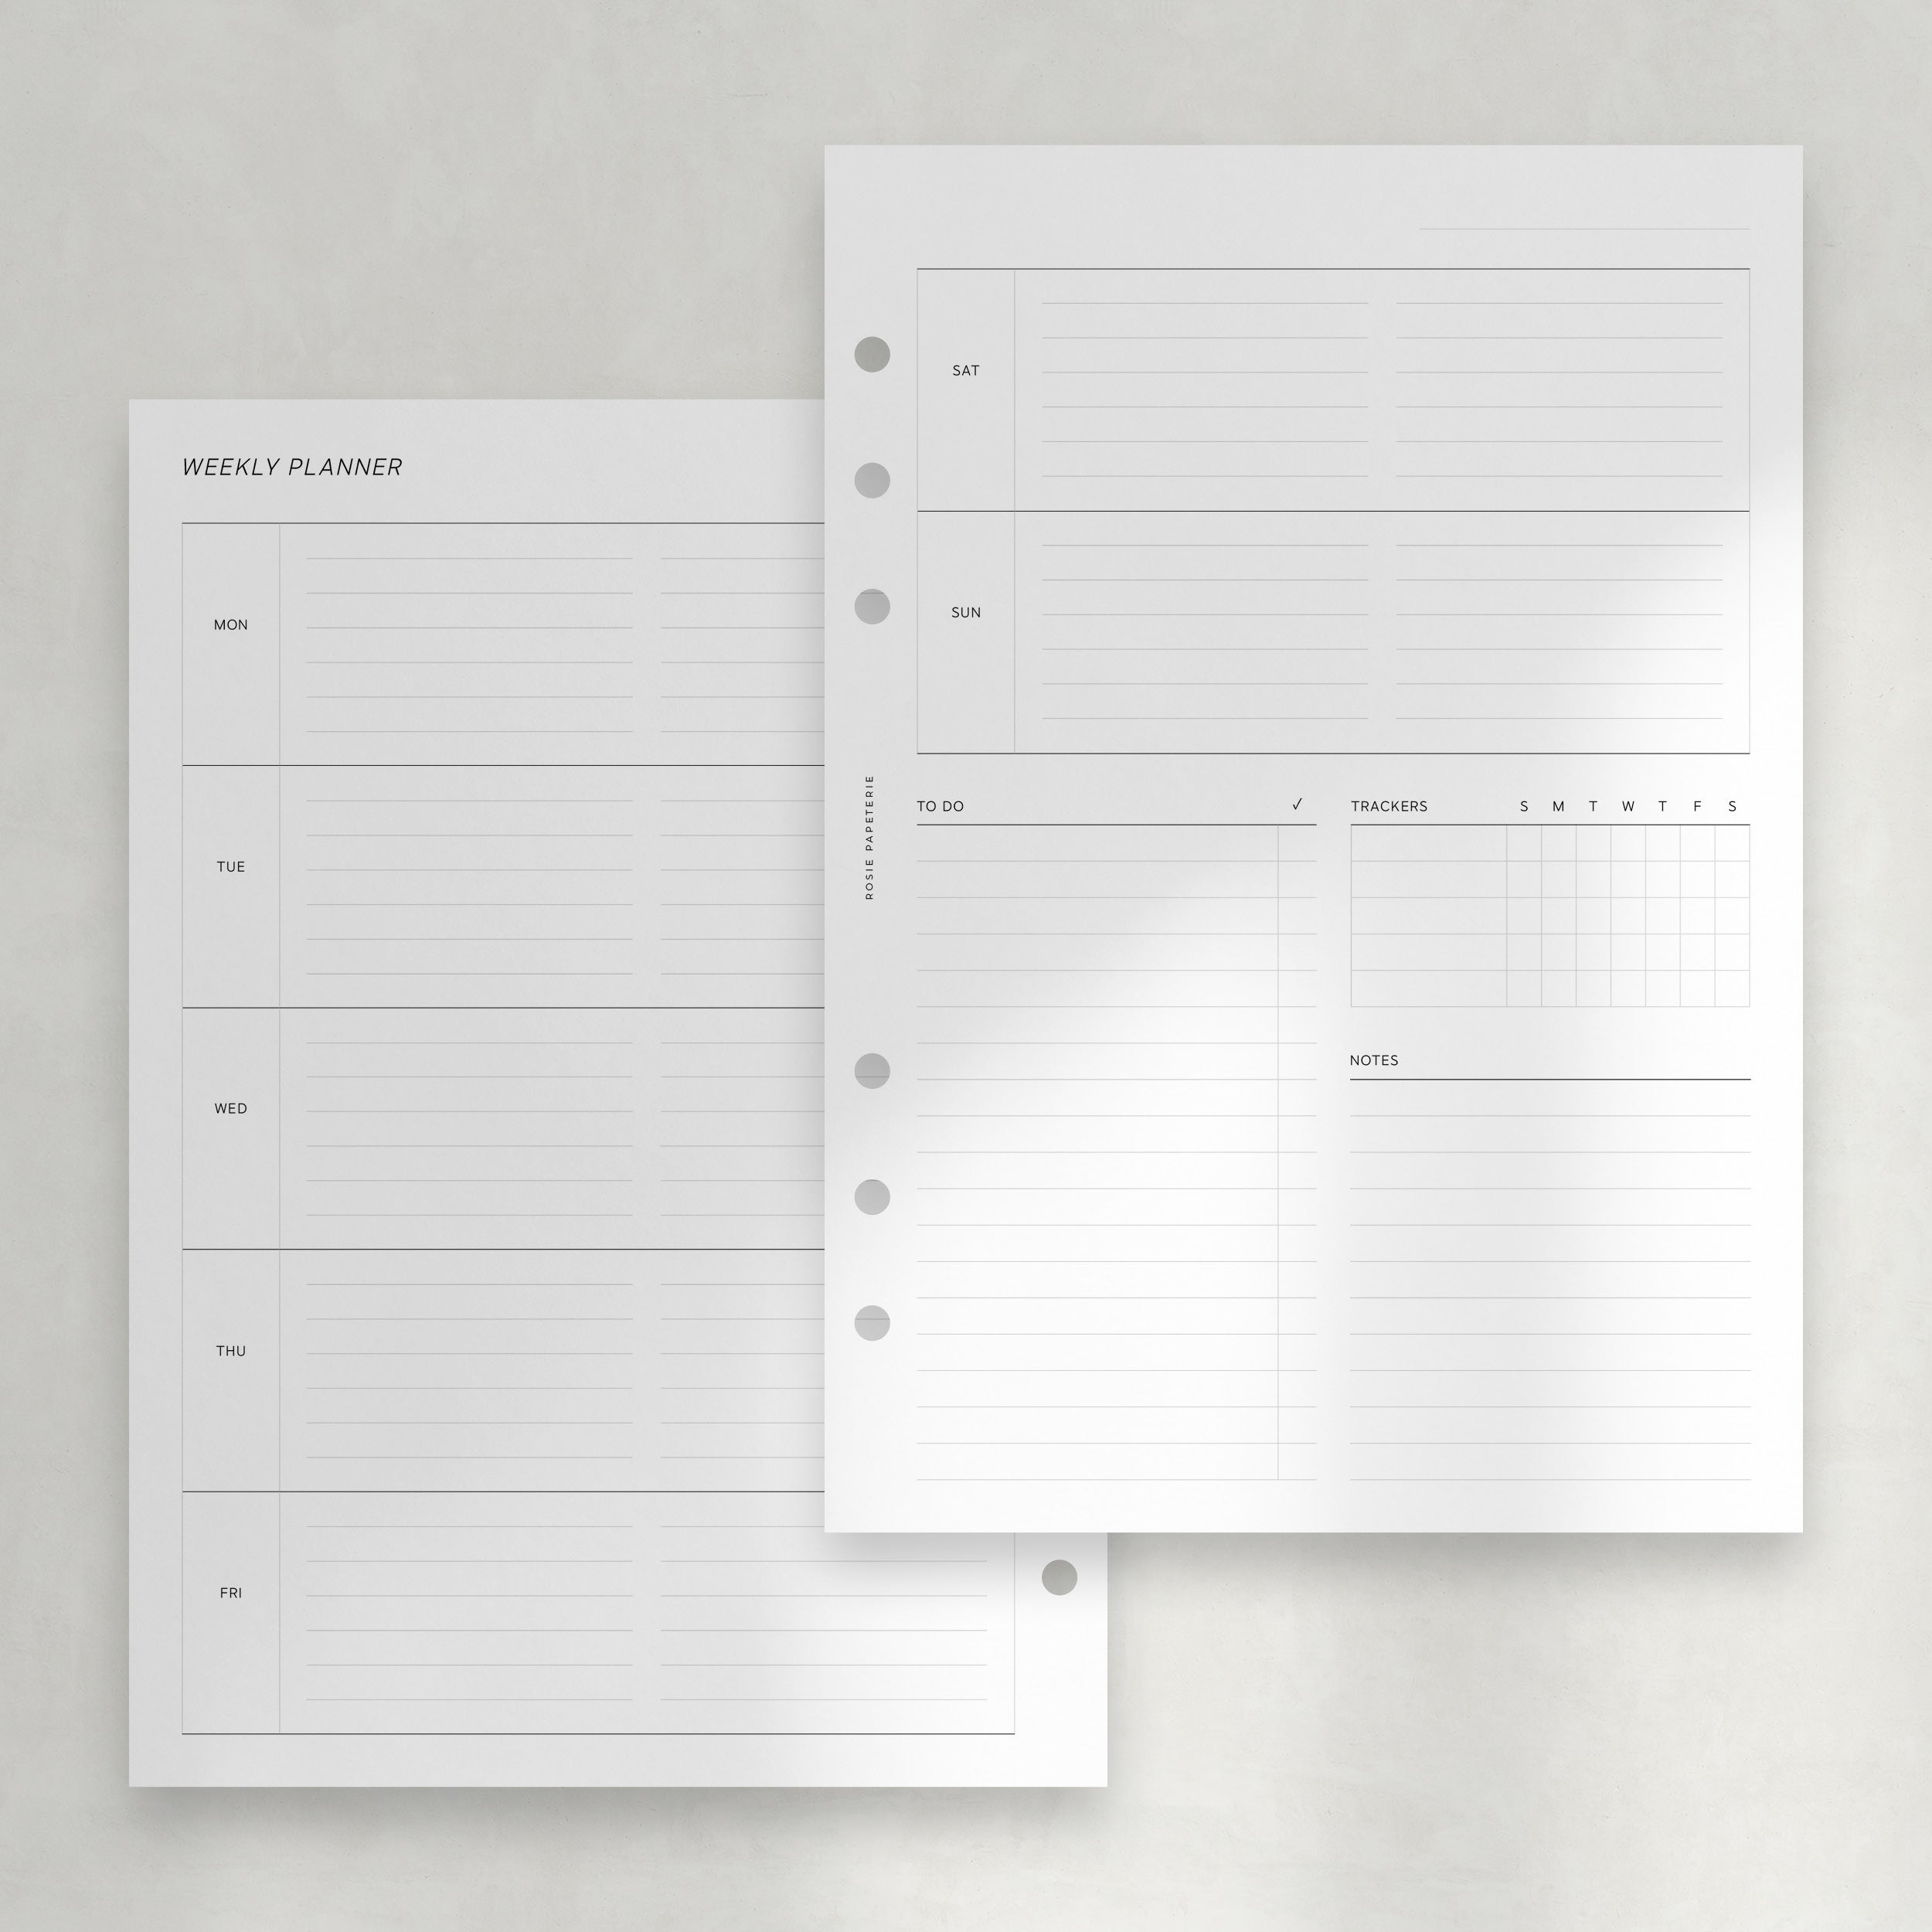Select the WEEKLY PLANNER title
Image resolution: width=1932 pixels, height=1932 pixels.
pos(310,464)
